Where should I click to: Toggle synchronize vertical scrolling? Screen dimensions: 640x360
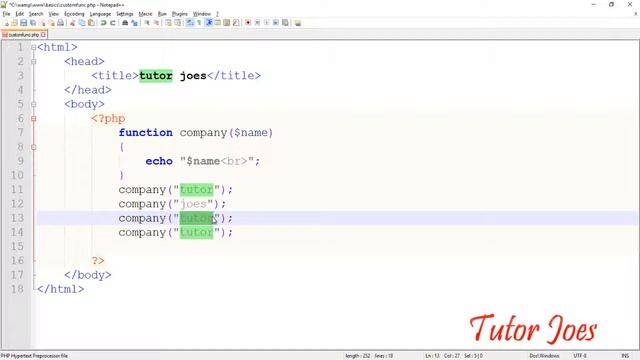168,23
